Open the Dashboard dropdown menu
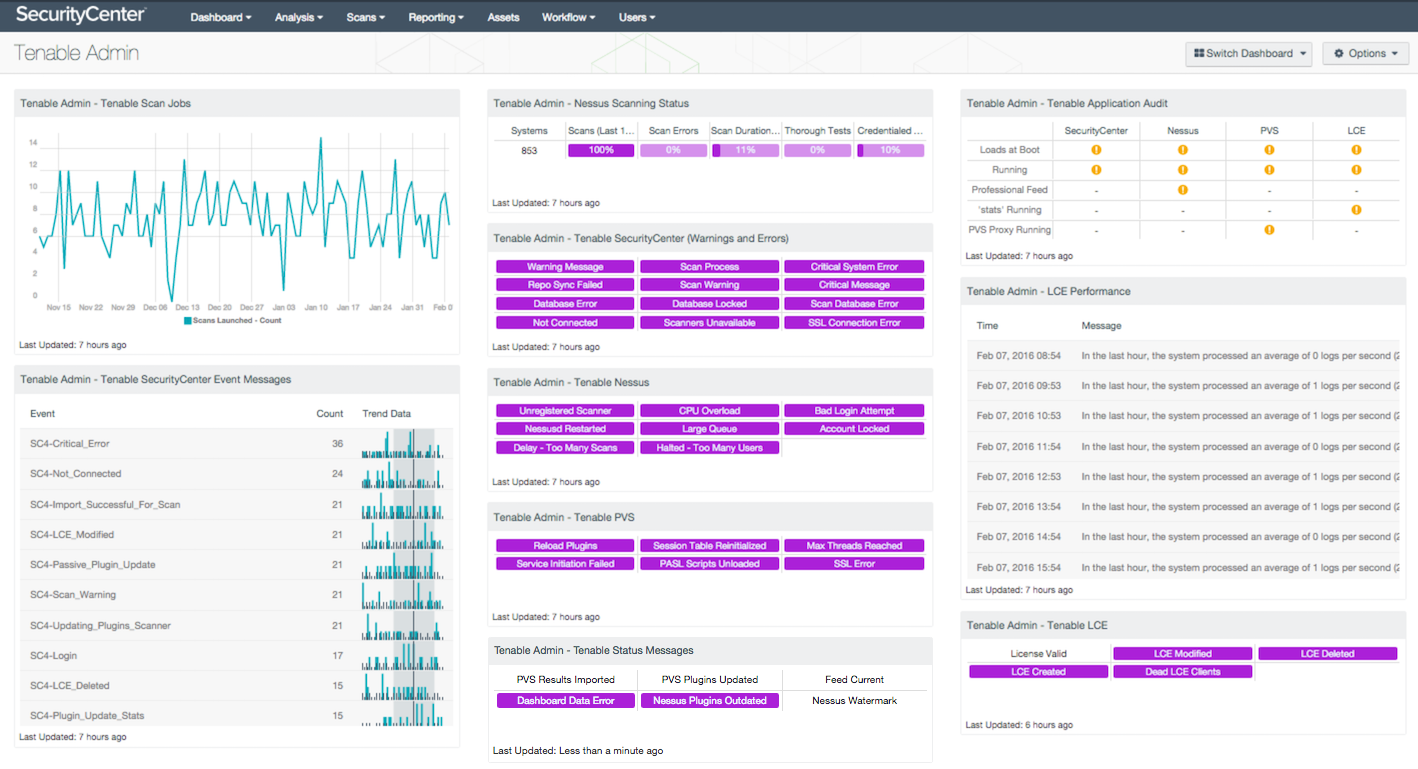The image size is (1418, 769). 220,17
